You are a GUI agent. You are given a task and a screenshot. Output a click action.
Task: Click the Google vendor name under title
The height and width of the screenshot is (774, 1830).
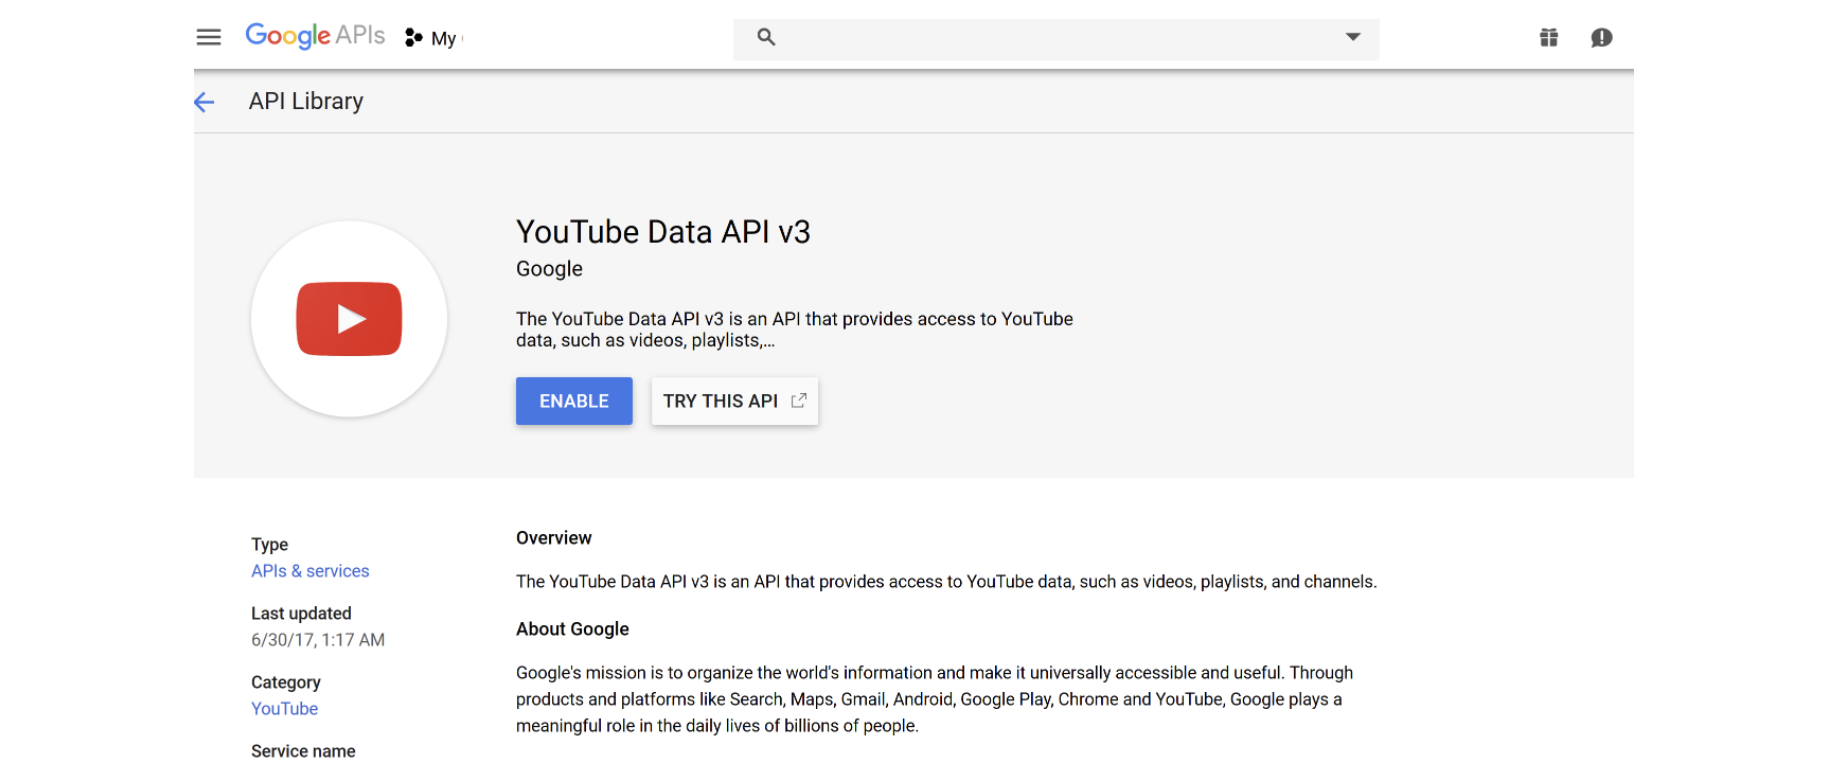(549, 269)
